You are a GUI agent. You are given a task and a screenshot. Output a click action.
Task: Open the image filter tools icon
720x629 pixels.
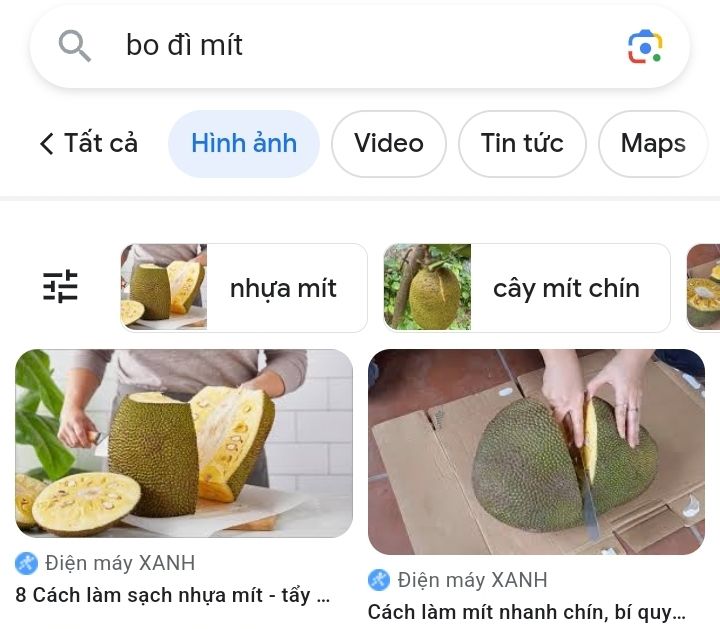coord(60,286)
